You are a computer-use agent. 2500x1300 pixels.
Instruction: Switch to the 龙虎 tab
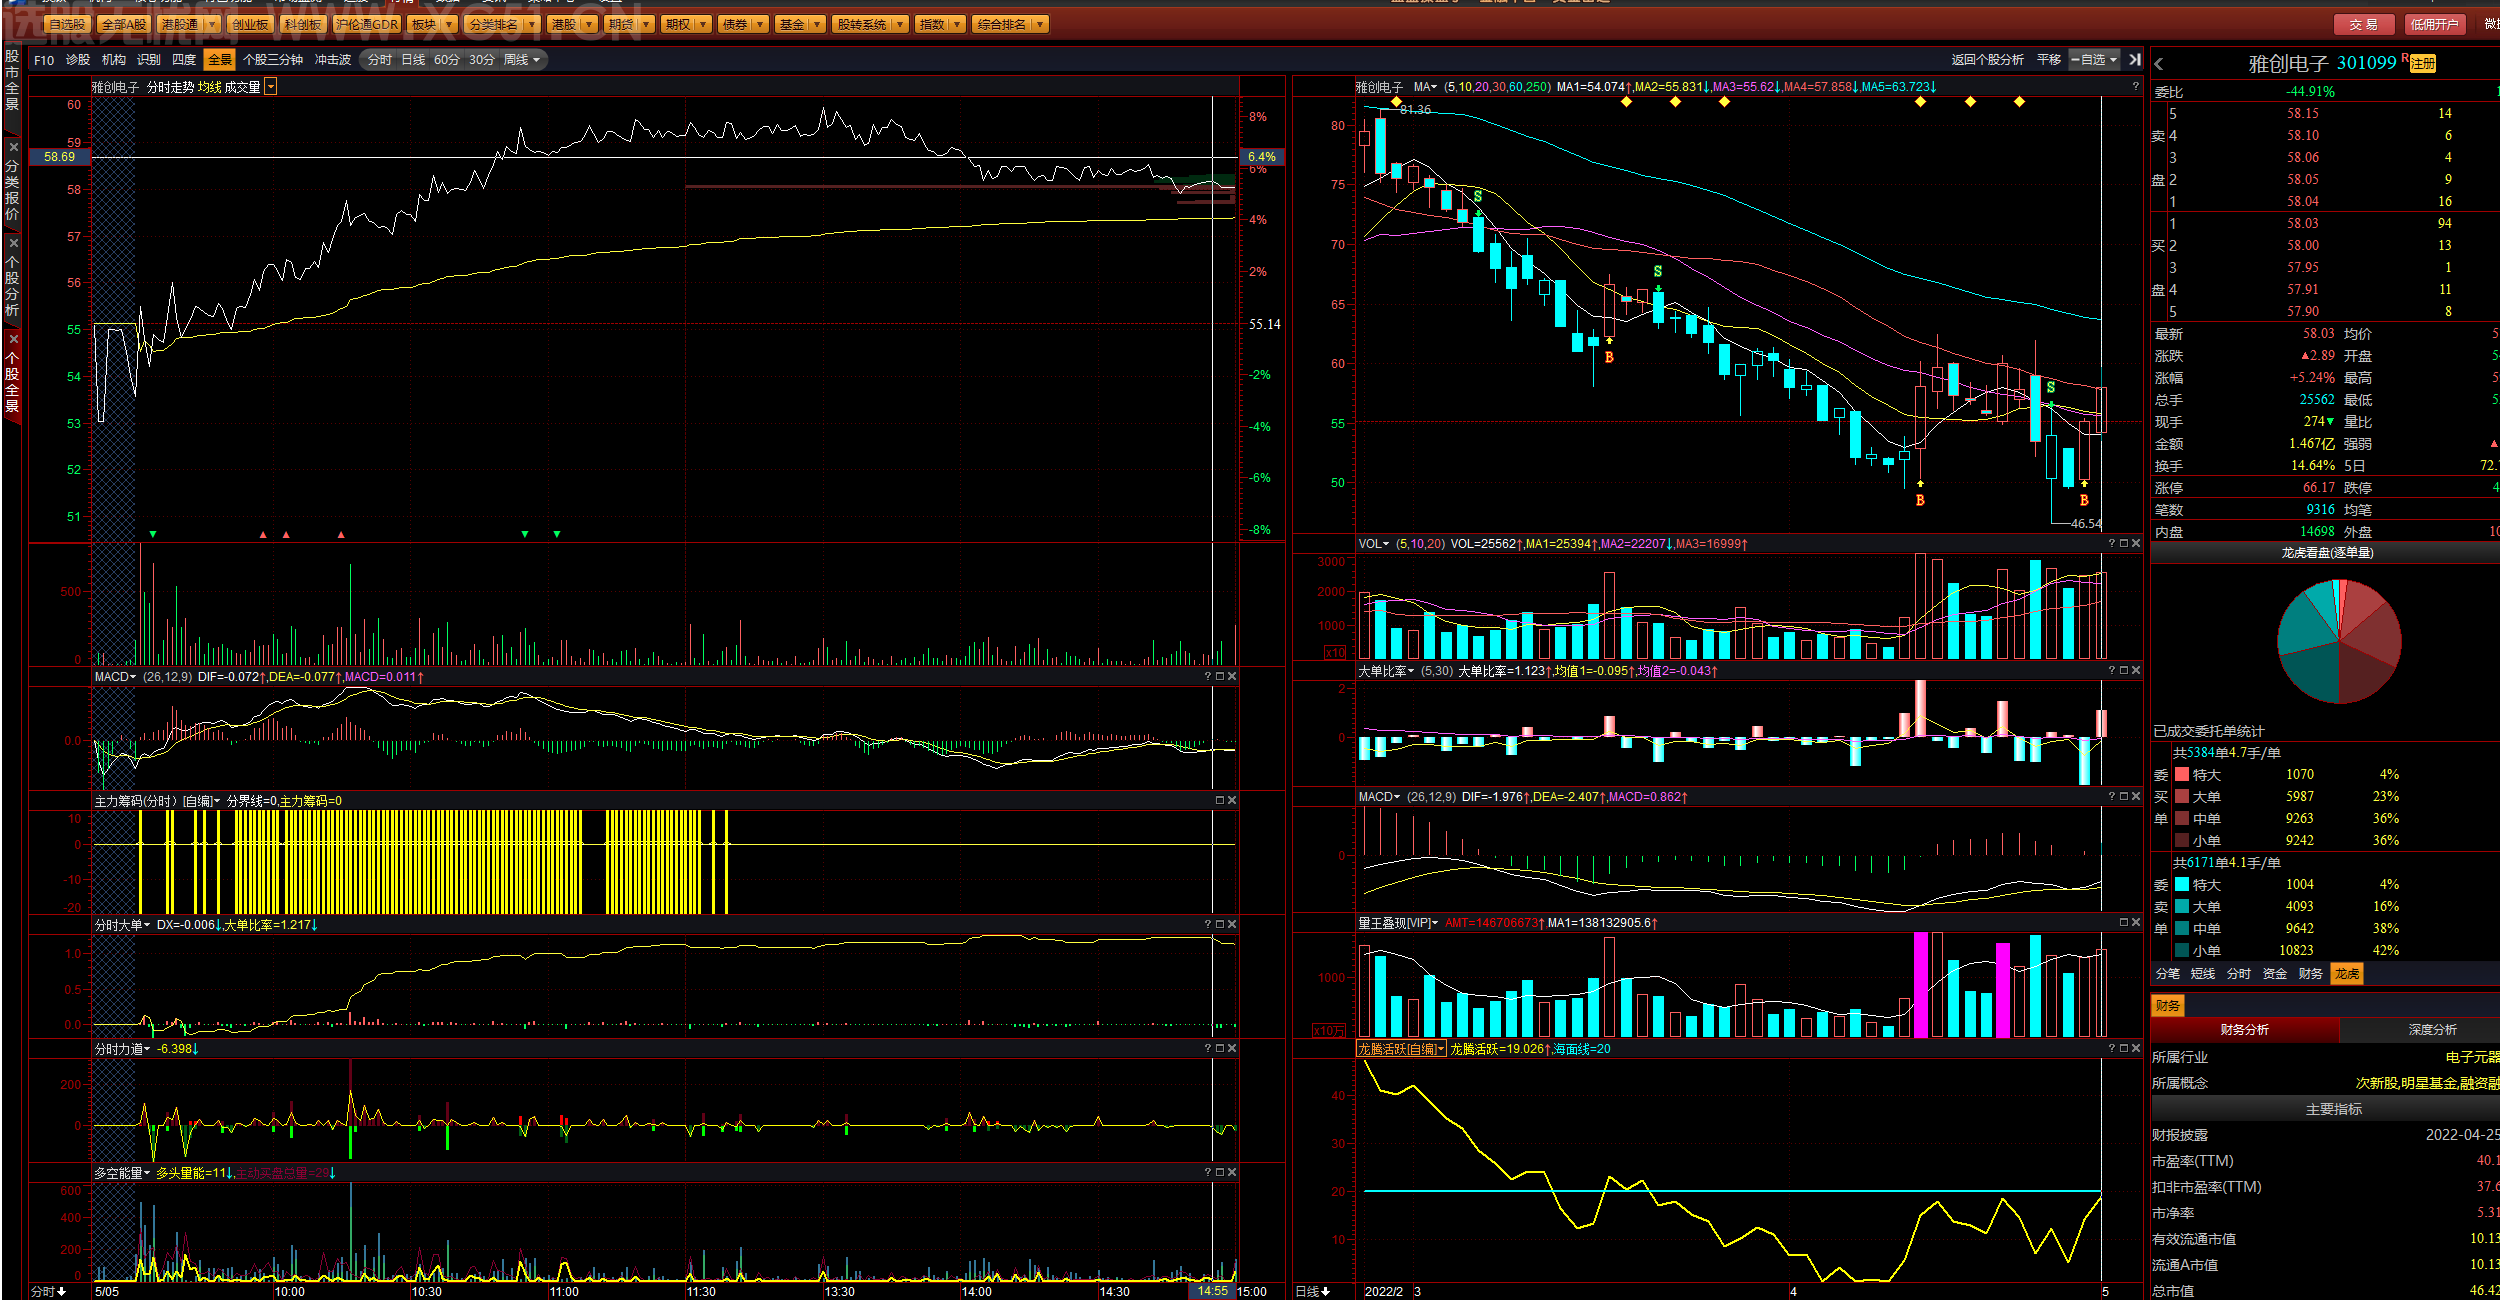(2347, 974)
